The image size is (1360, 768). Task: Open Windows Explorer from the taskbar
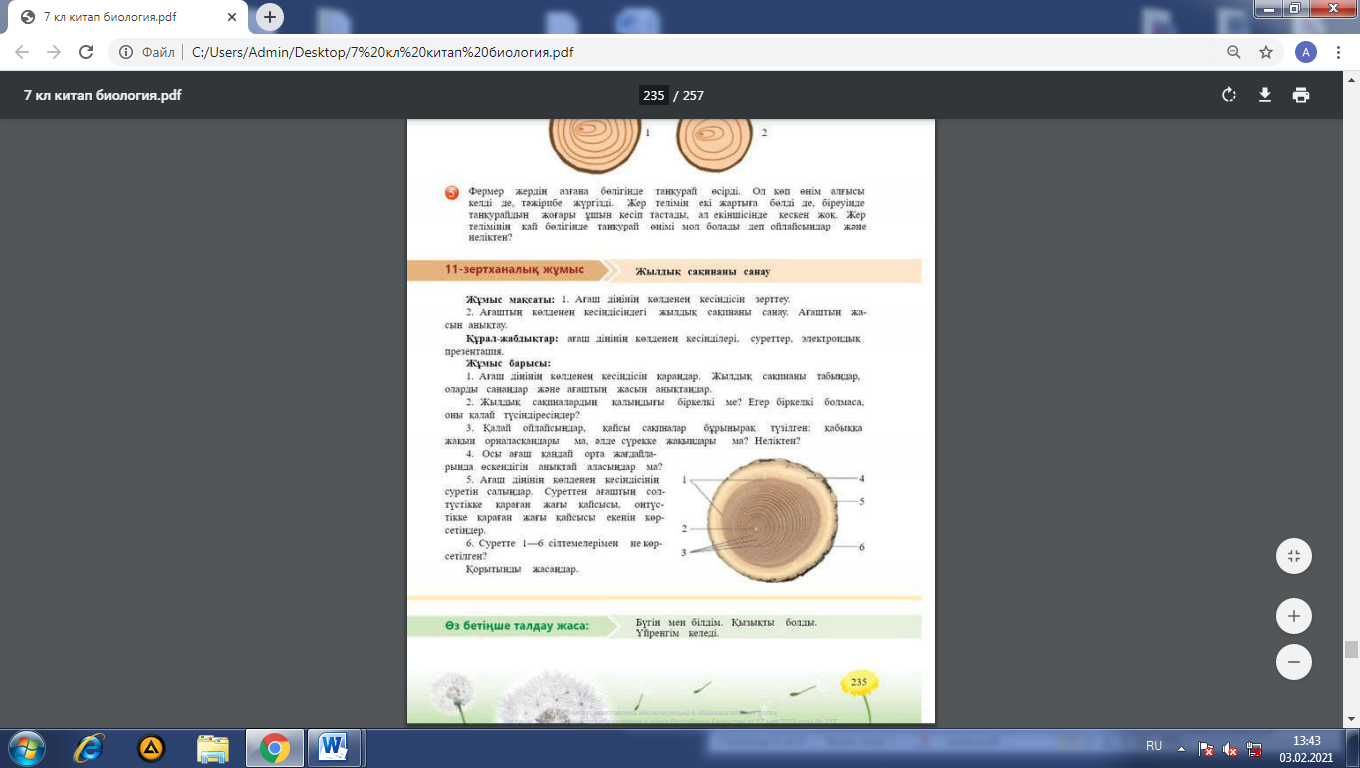213,748
